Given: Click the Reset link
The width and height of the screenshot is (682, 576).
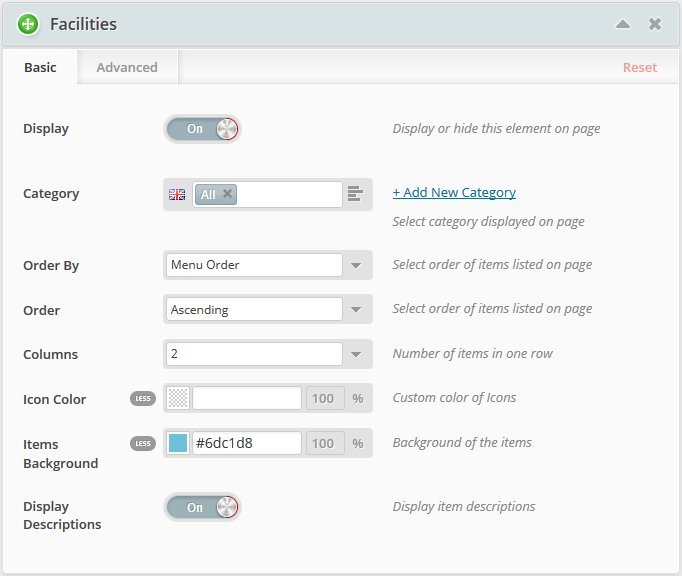Looking at the screenshot, I should 639,67.
